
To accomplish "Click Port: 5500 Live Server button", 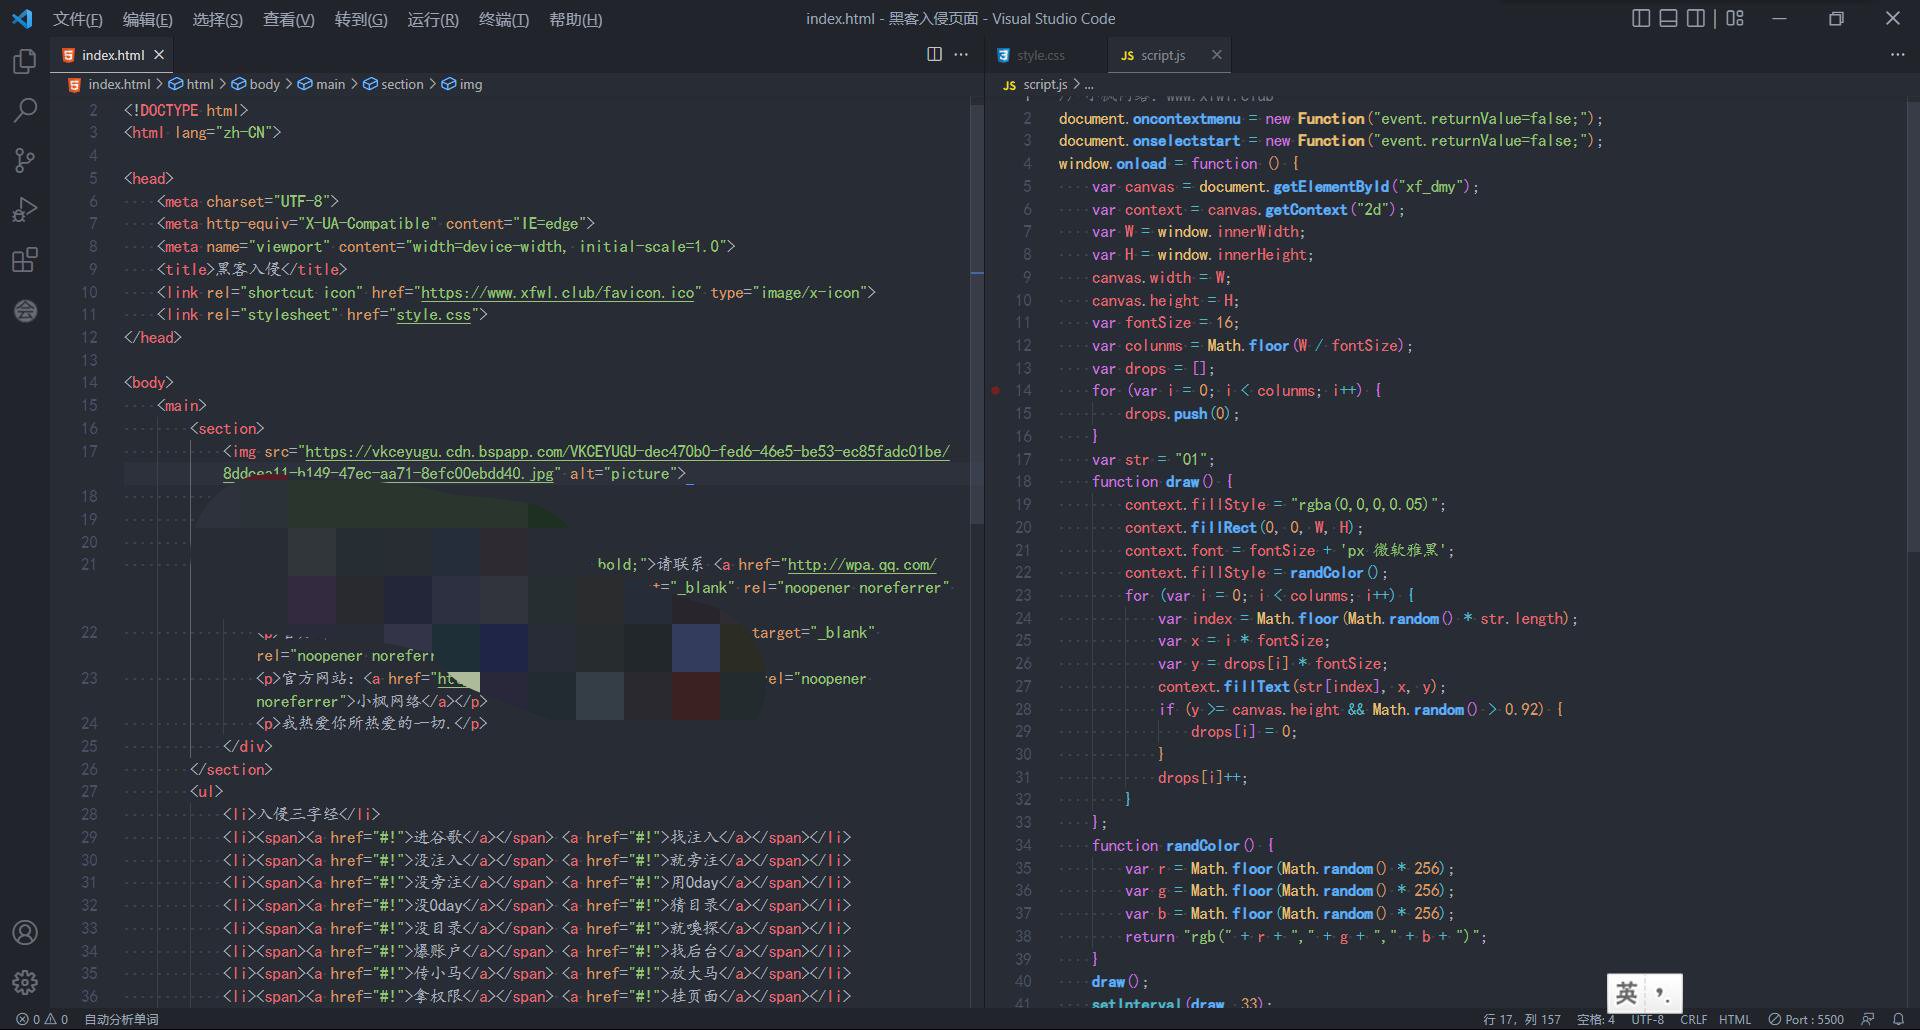I will (x=1806, y=1019).
